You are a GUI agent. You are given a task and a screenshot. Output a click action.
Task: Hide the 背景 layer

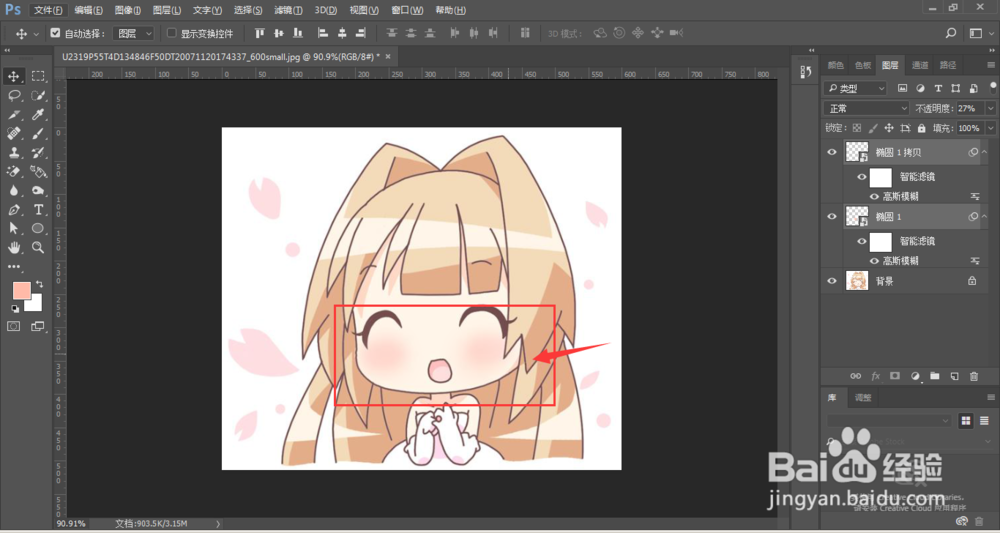(x=832, y=281)
